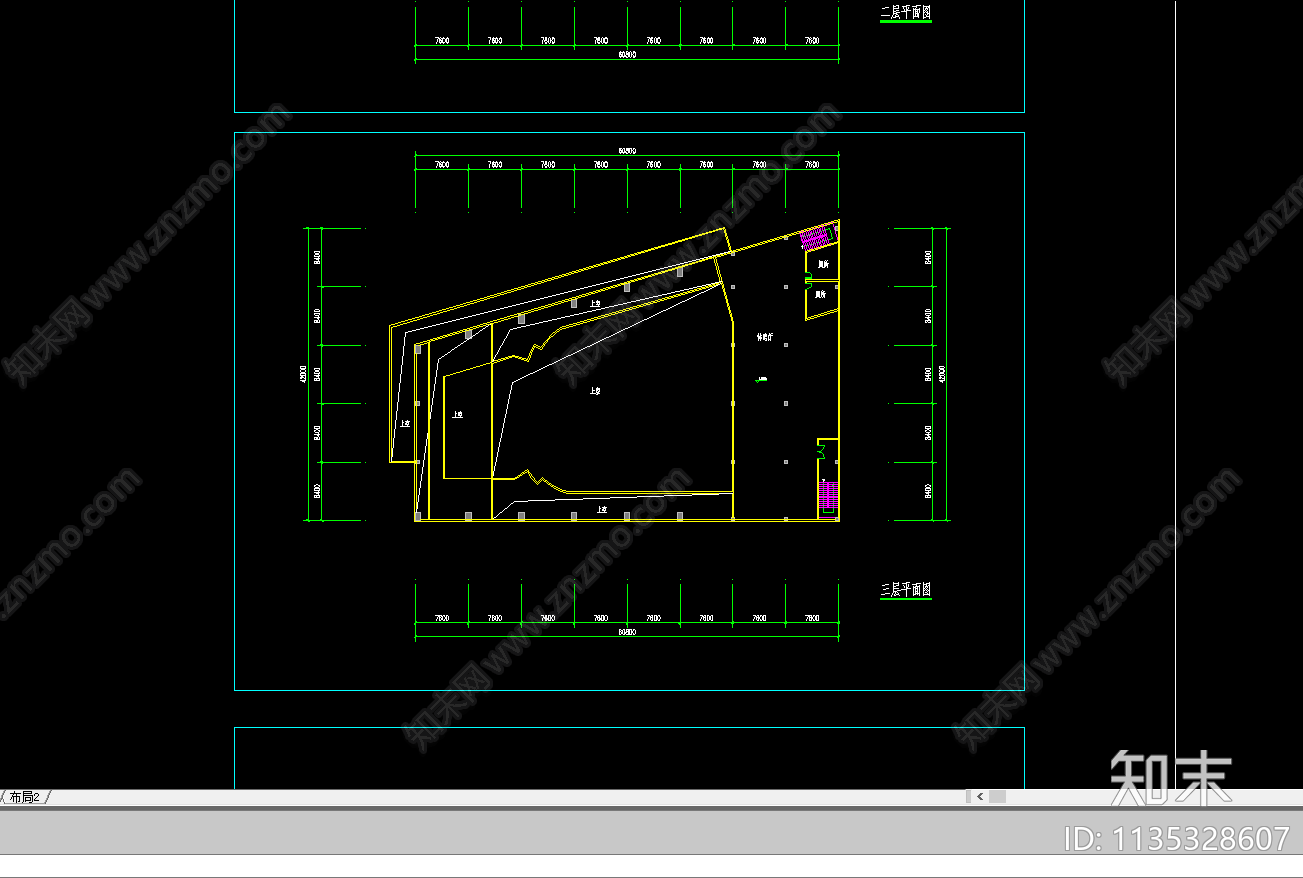Select the 二层平面图 title text at top
The height and width of the screenshot is (878, 1303).
pyautogui.click(x=905, y=12)
